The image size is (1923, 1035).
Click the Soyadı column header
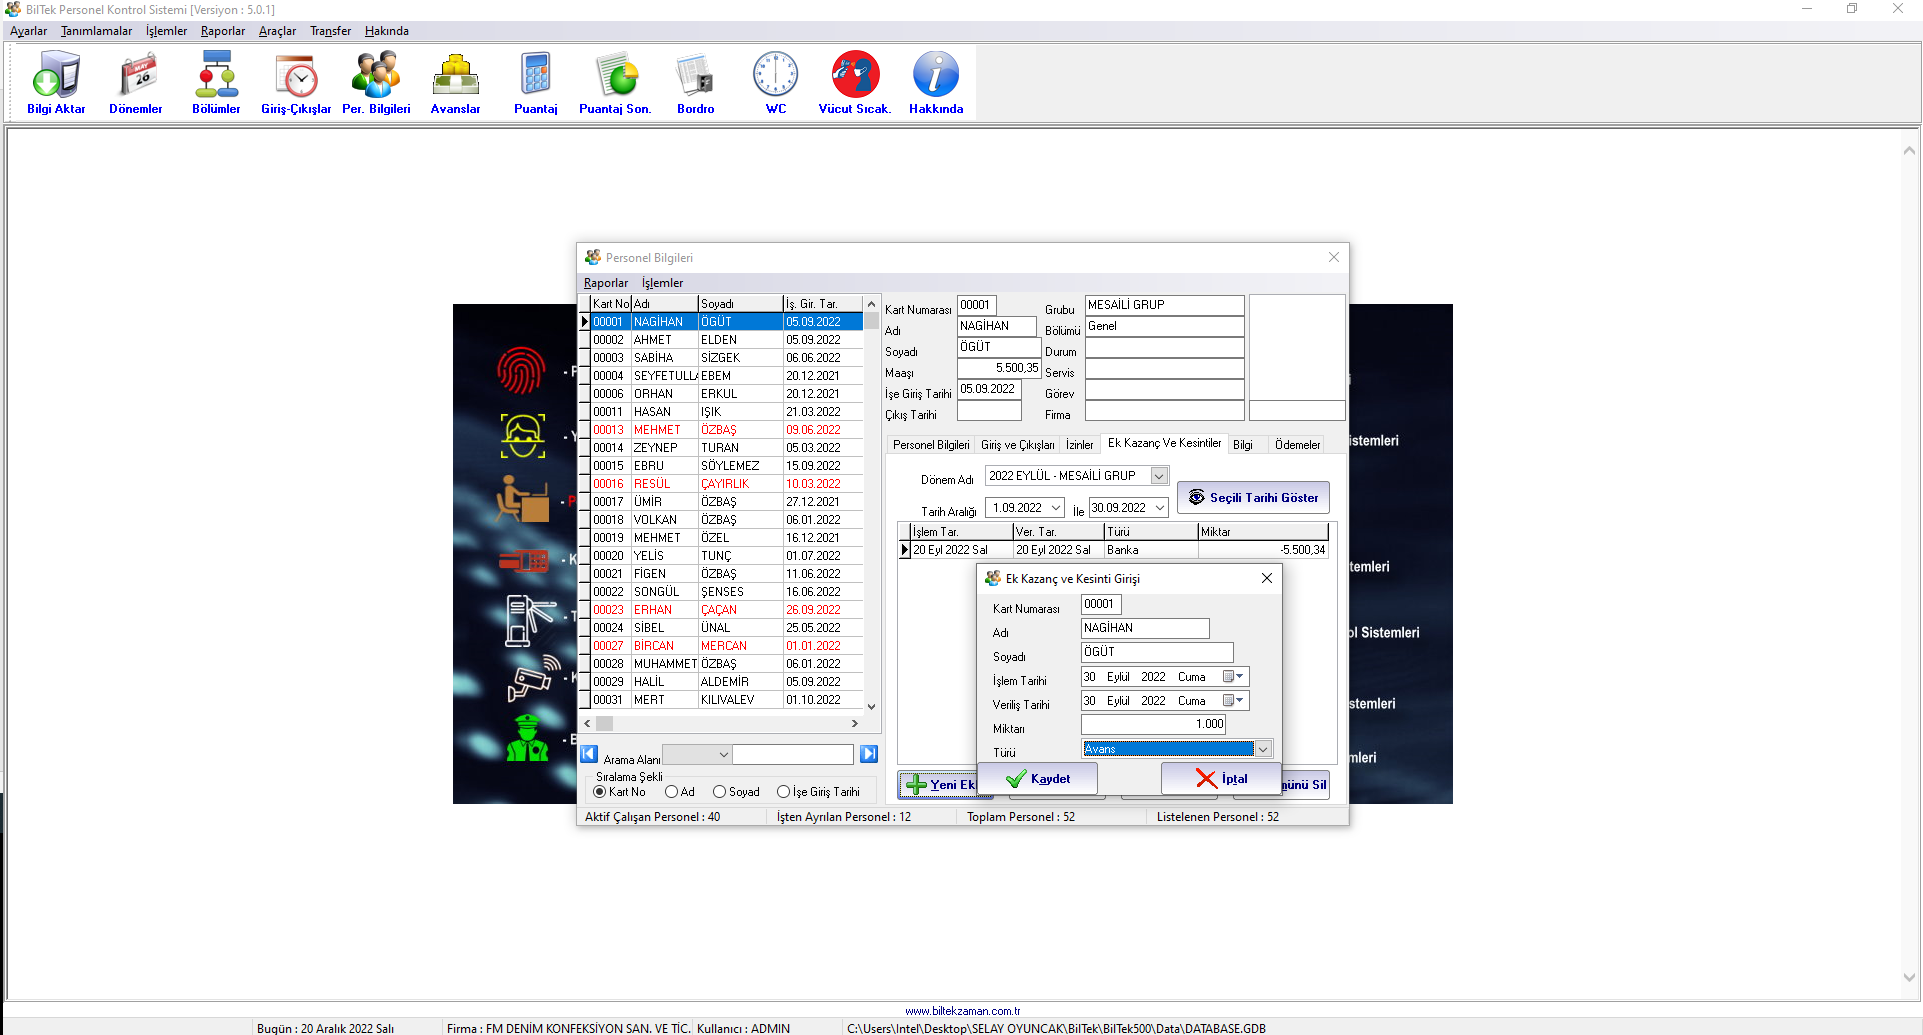pyautogui.click(x=739, y=304)
